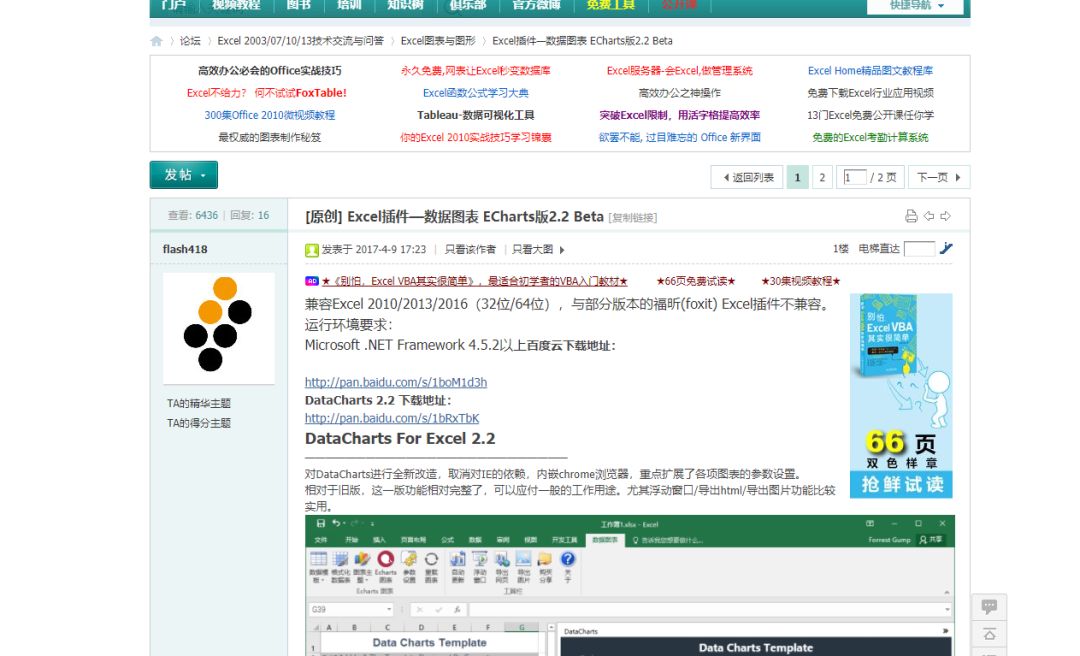Viewport: 1080px width, 656px height.
Task: Open 你的Excel 2010实战技巧学习锦囊 link
Action: [x=476, y=138]
